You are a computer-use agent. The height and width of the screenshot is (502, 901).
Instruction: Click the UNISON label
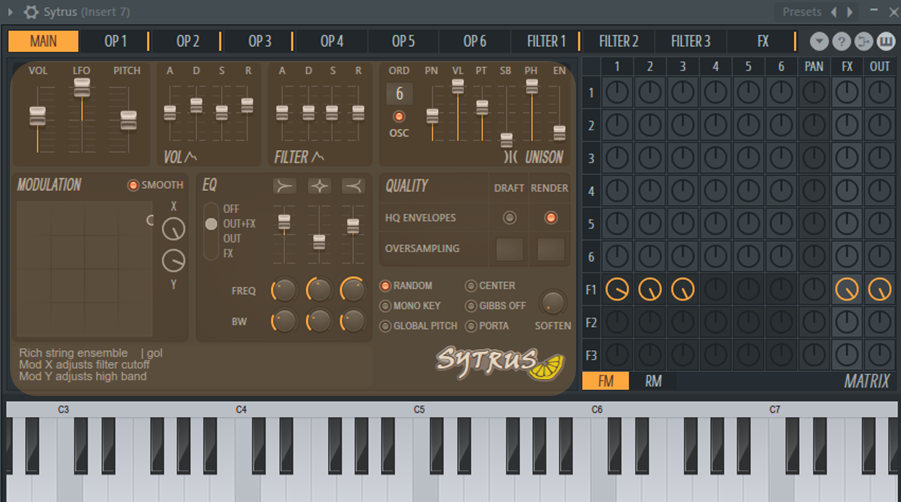coord(544,157)
